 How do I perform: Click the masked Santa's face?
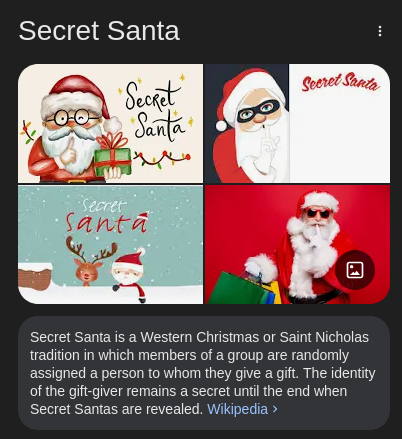[258, 111]
